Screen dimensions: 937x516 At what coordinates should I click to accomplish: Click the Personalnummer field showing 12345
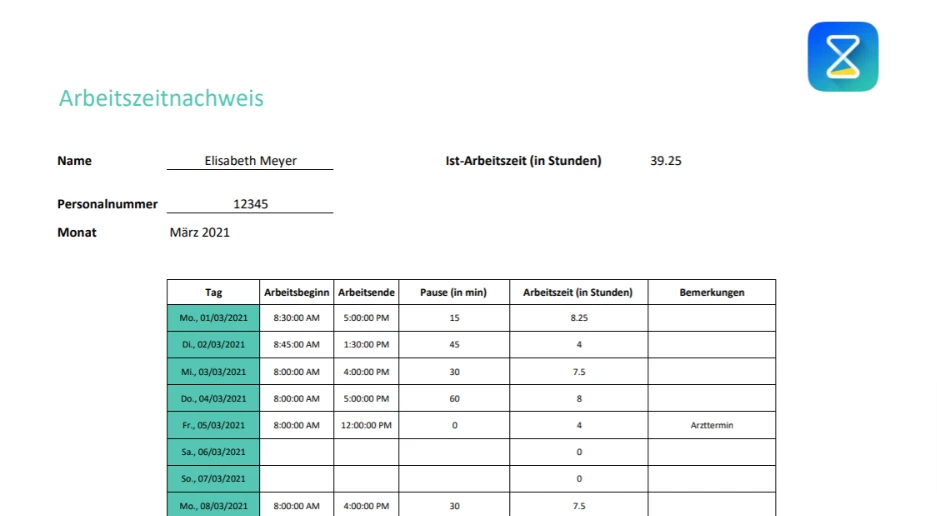250,204
